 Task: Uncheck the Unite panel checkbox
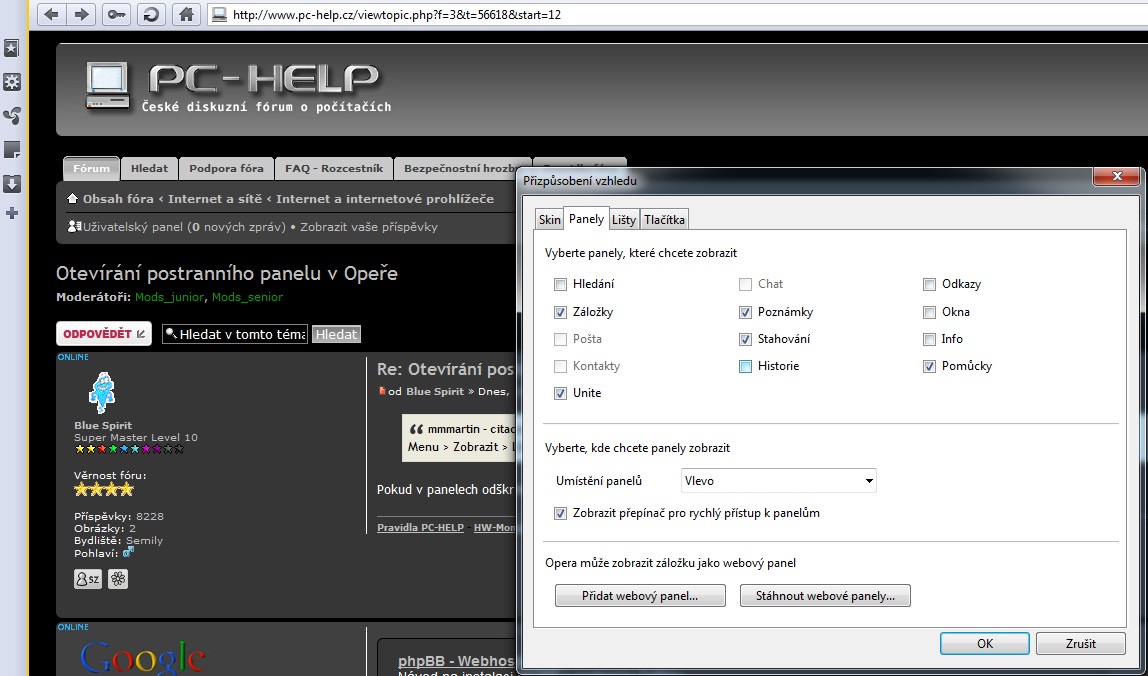pos(561,393)
